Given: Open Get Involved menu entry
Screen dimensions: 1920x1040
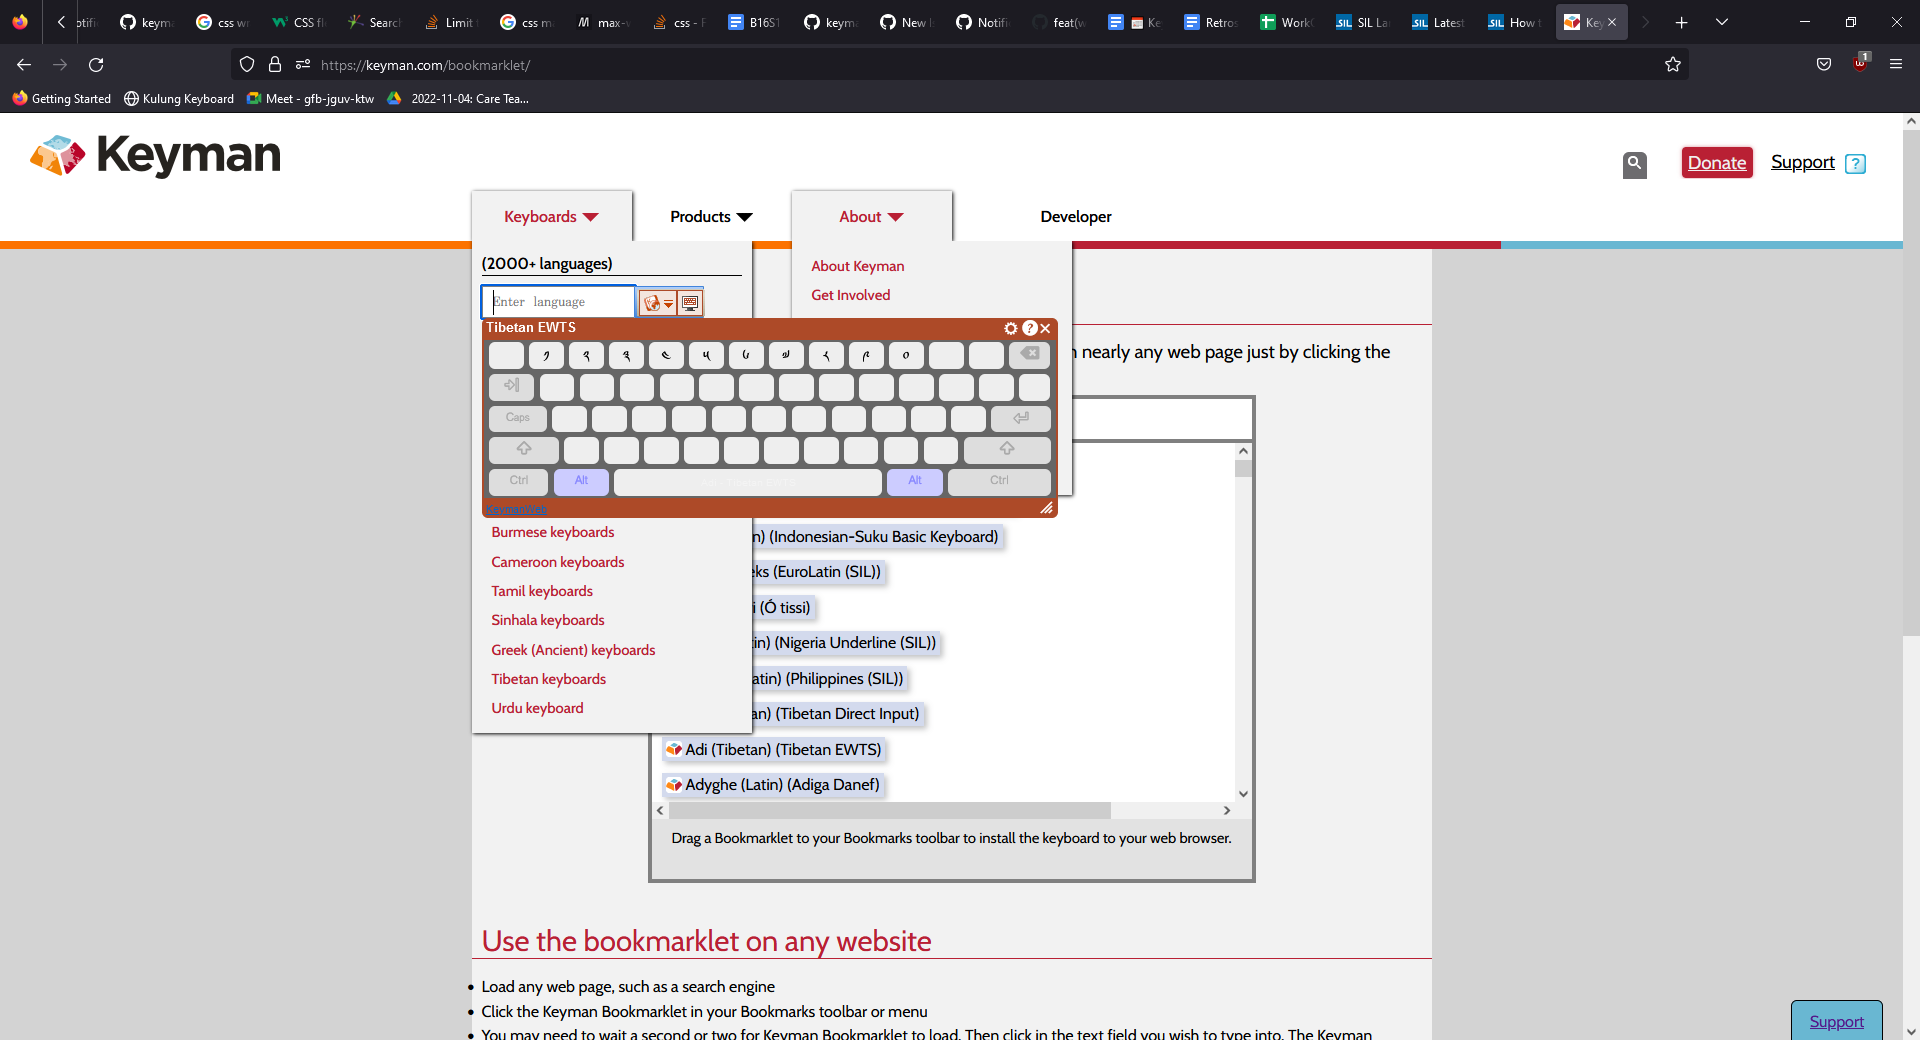Looking at the screenshot, I should pos(851,295).
